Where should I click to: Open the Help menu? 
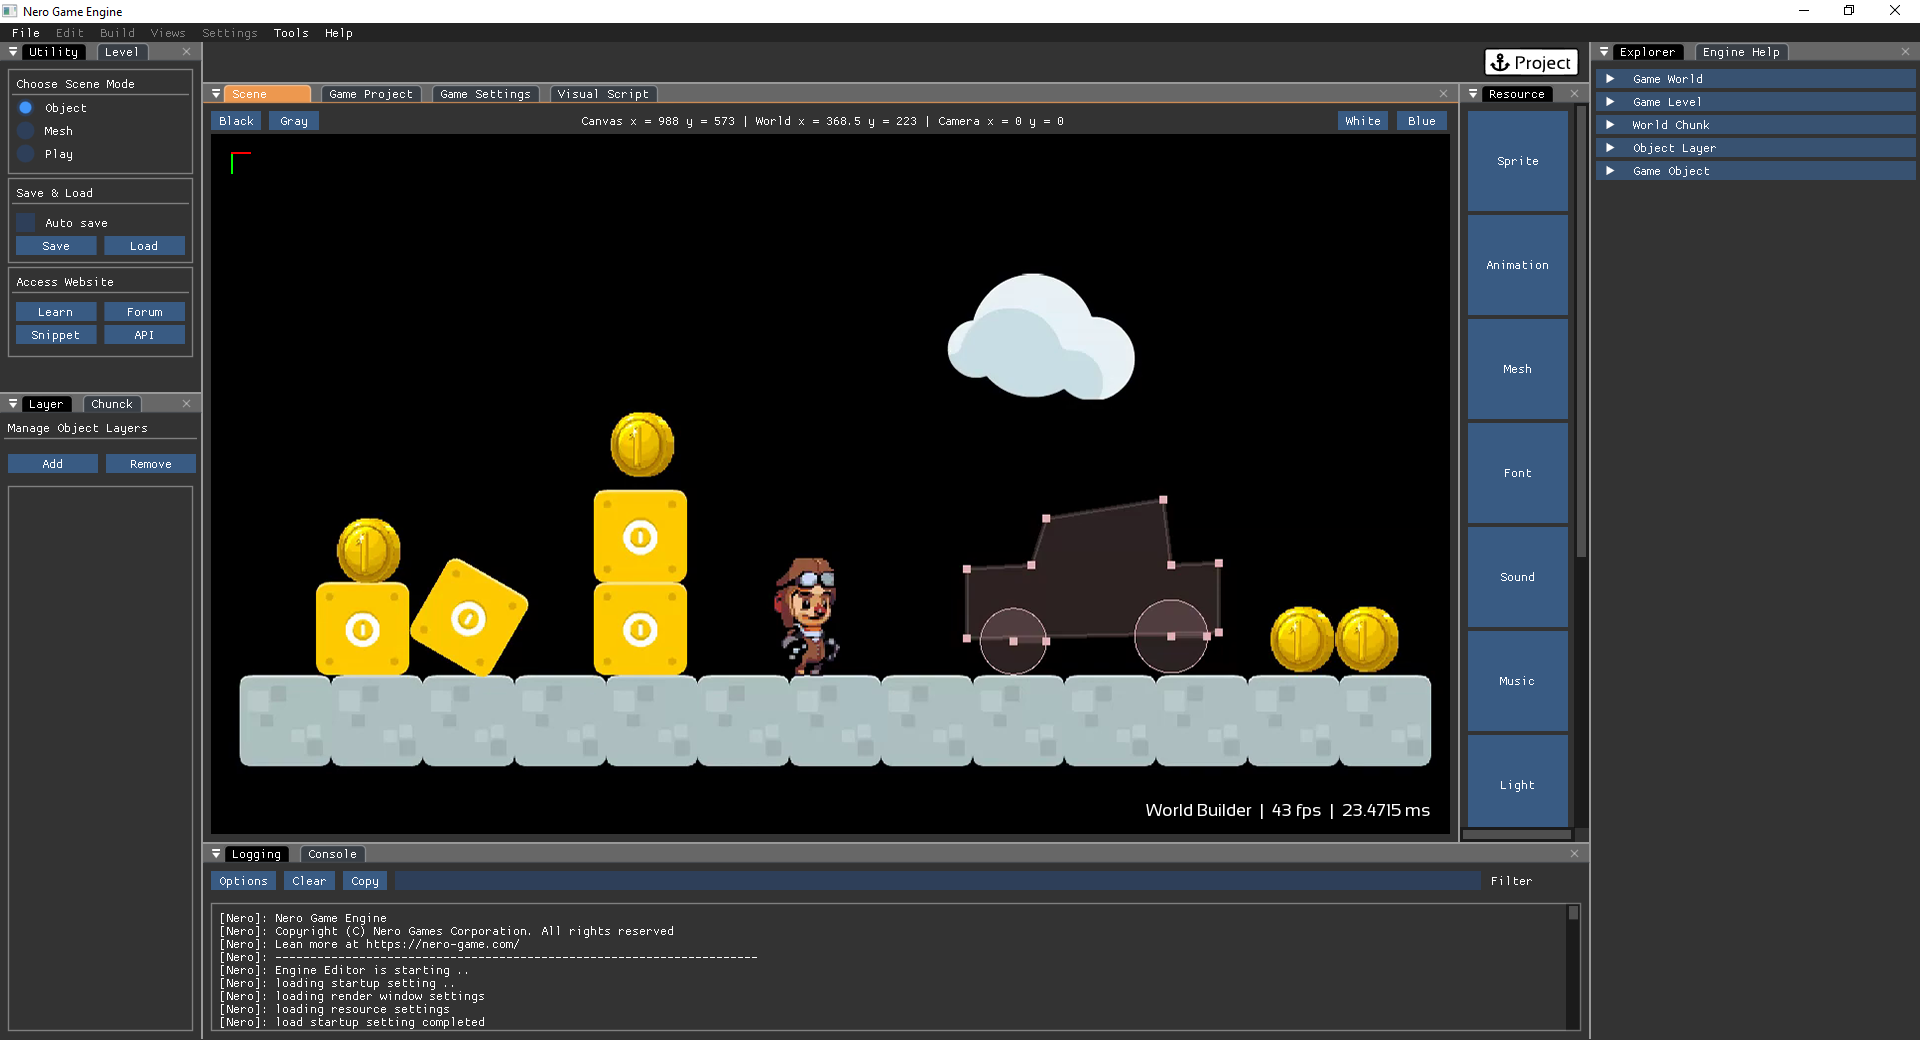tap(339, 33)
